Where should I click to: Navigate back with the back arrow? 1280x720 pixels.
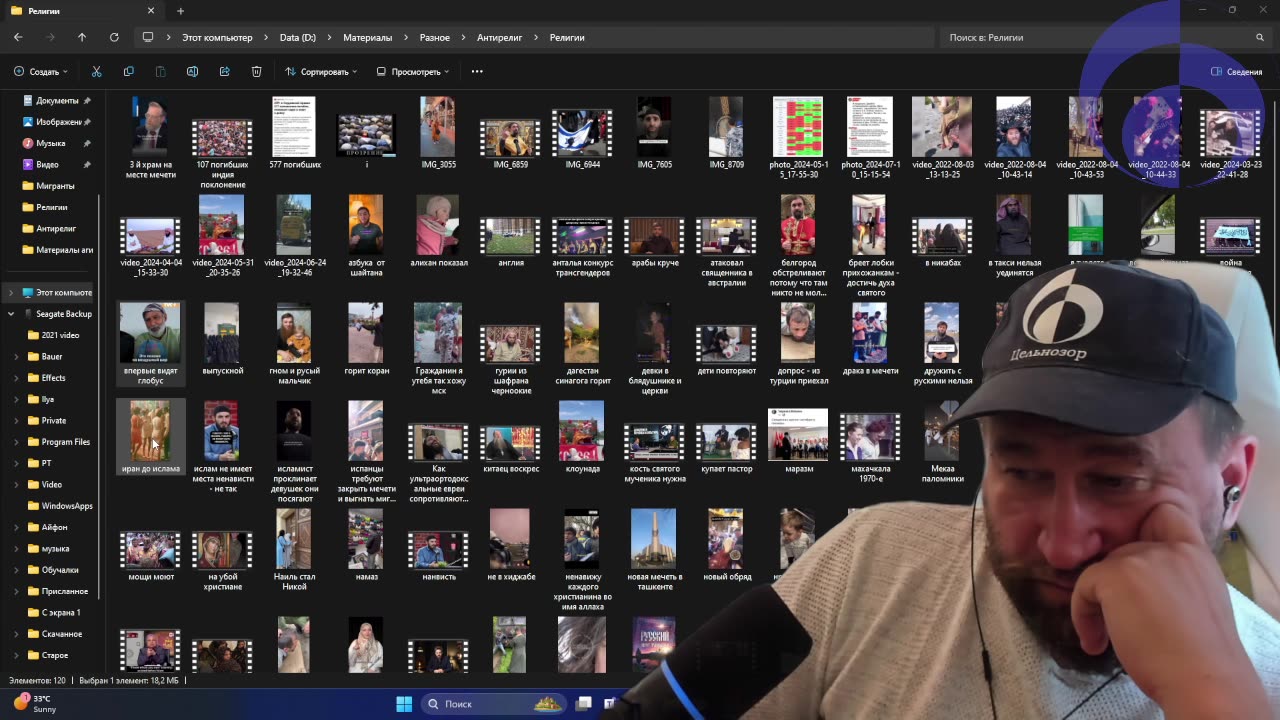pyautogui.click(x=18, y=37)
